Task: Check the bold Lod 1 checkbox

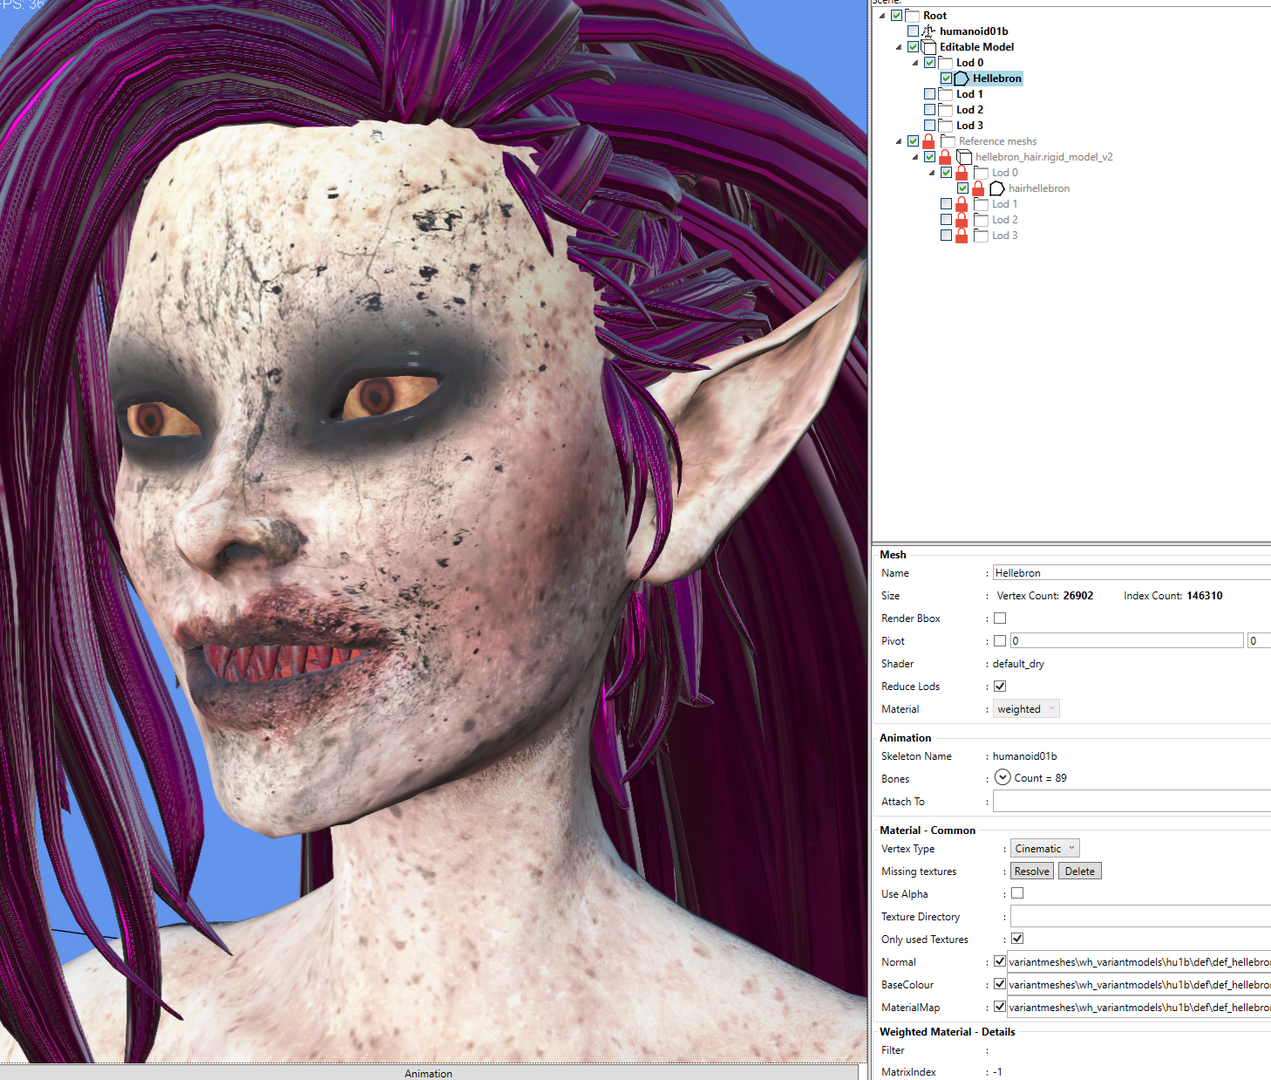Action: click(930, 94)
